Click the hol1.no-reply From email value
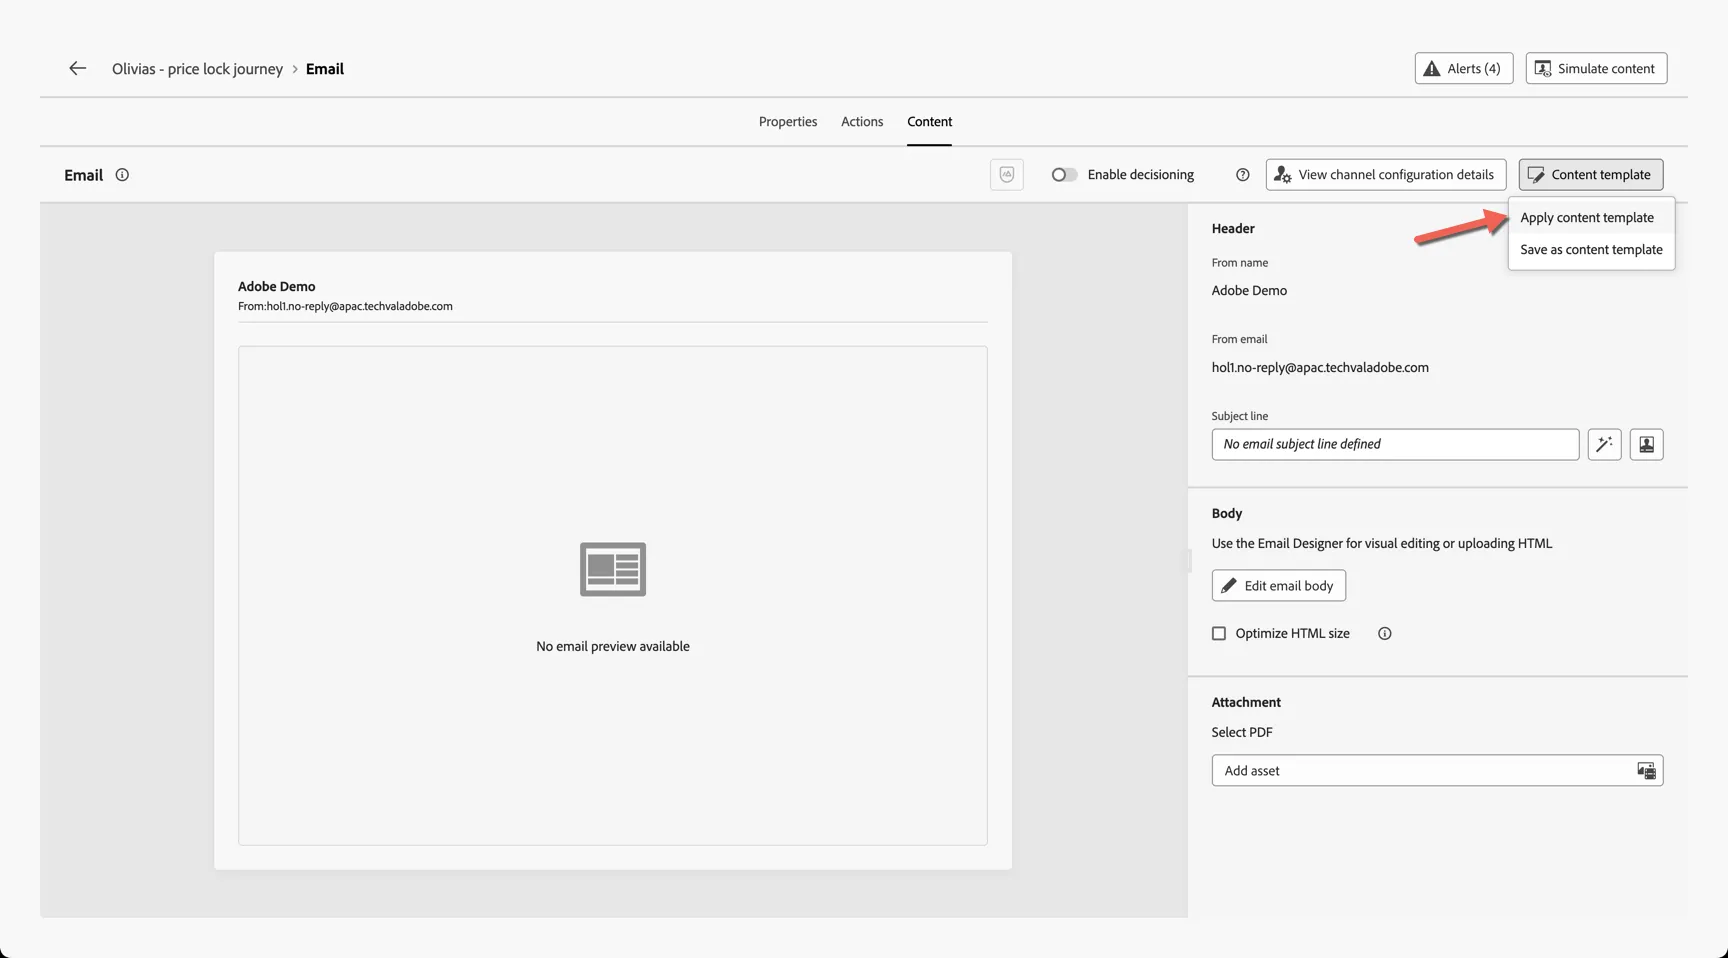The height and width of the screenshot is (958, 1728). click(1320, 367)
